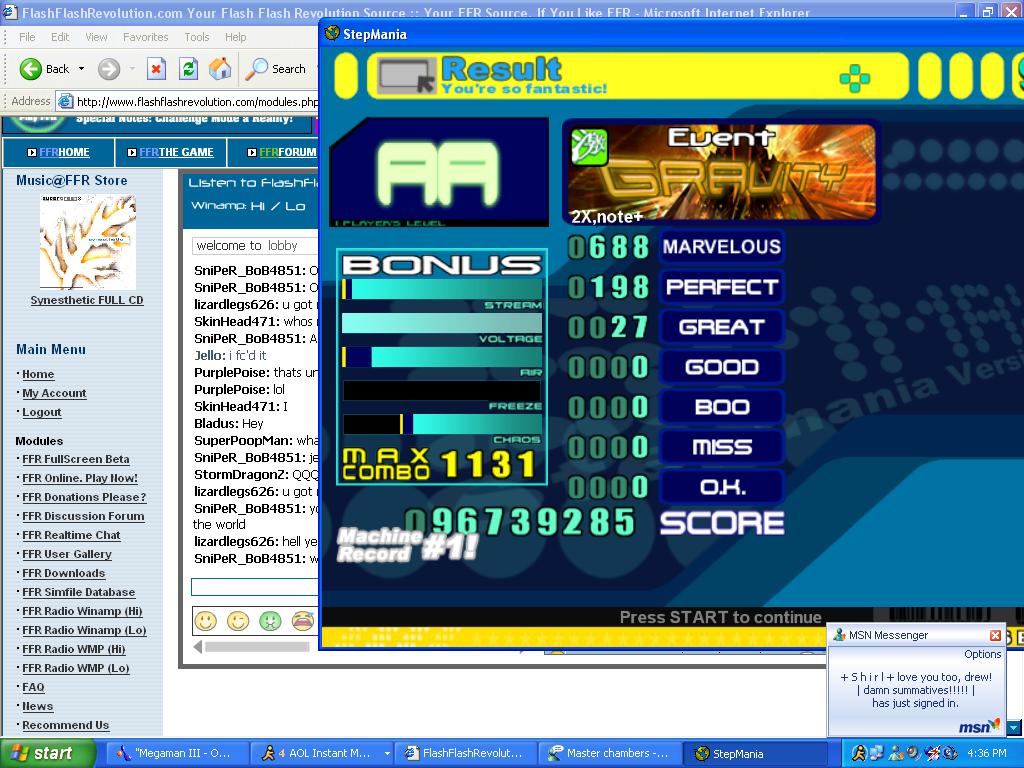Click the gray Forward arrow in Internet Explorer
Viewport: 1024px width, 768px height.
pyautogui.click(x=109, y=69)
